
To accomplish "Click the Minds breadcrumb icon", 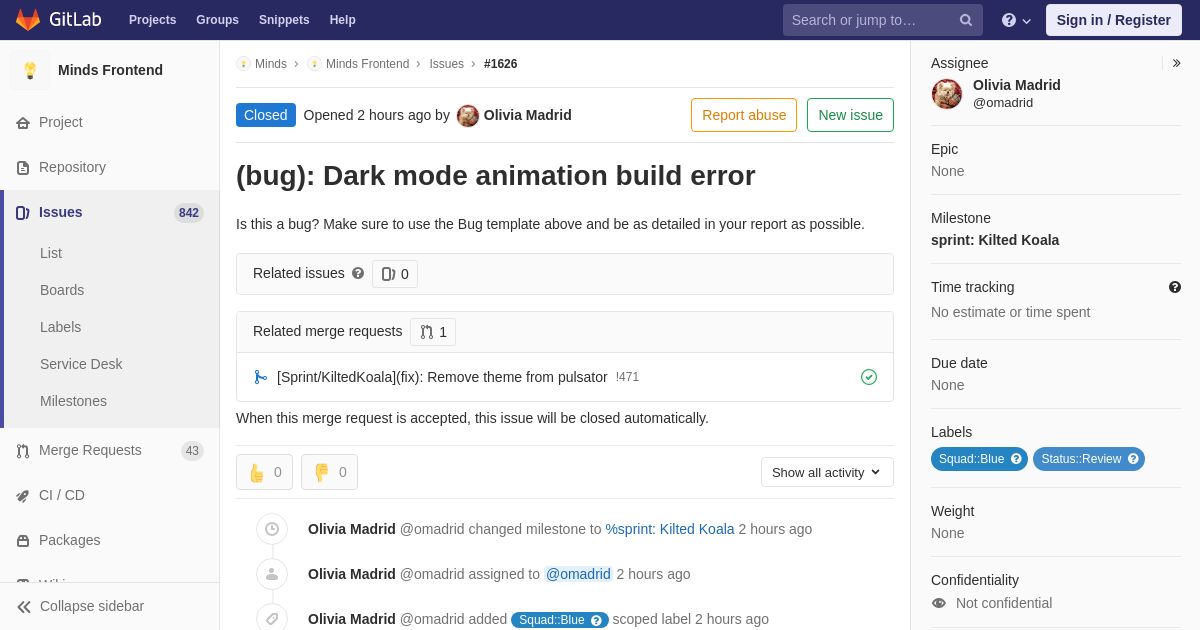I will (243, 64).
